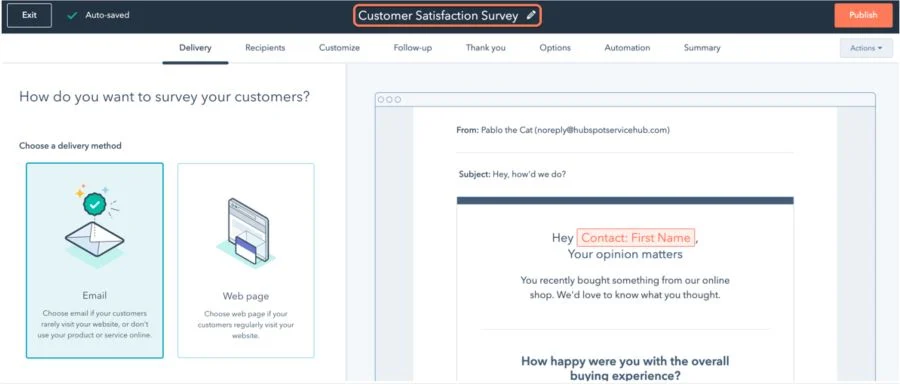Click the Your opinion matters text
Viewport: 900px width, 384px height.
coord(625,254)
